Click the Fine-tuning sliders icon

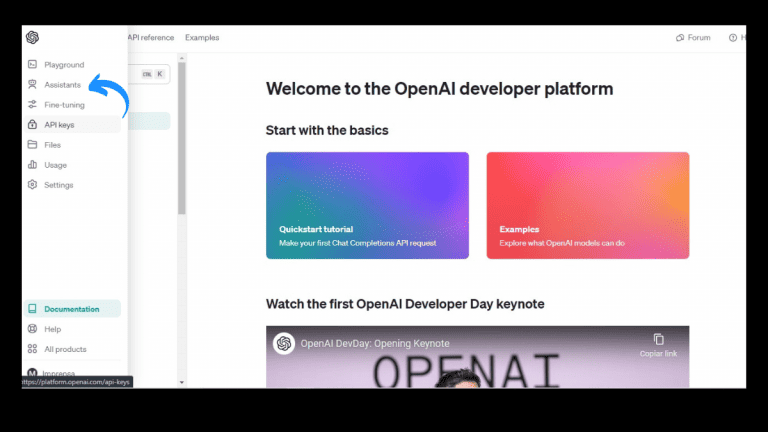pyautogui.click(x=33, y=105)
